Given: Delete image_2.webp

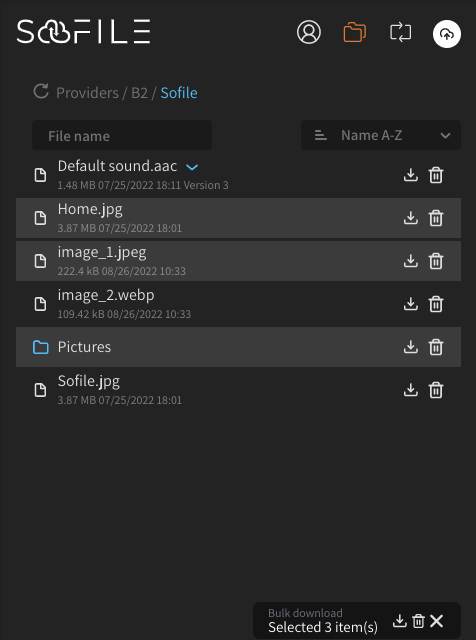Looking at the screenshot, I should 436,304.
